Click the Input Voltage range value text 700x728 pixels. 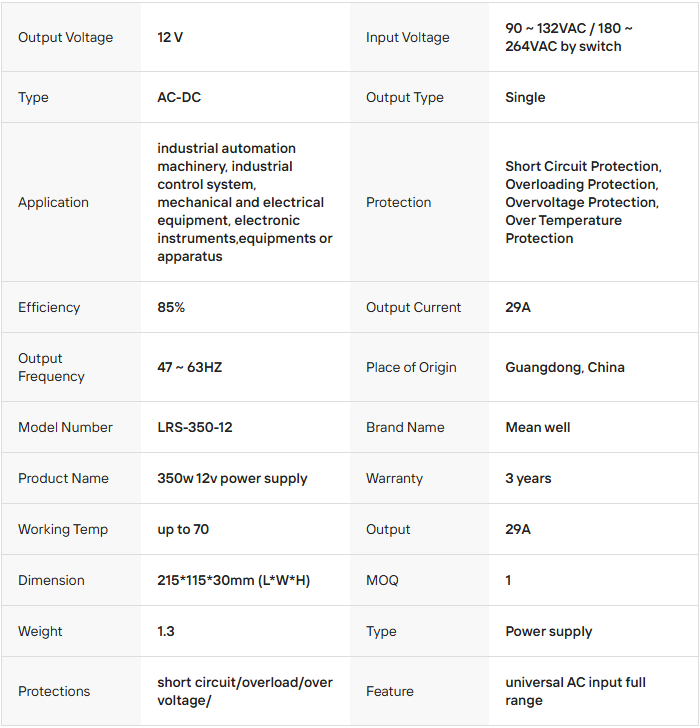[x=569, y=38]
